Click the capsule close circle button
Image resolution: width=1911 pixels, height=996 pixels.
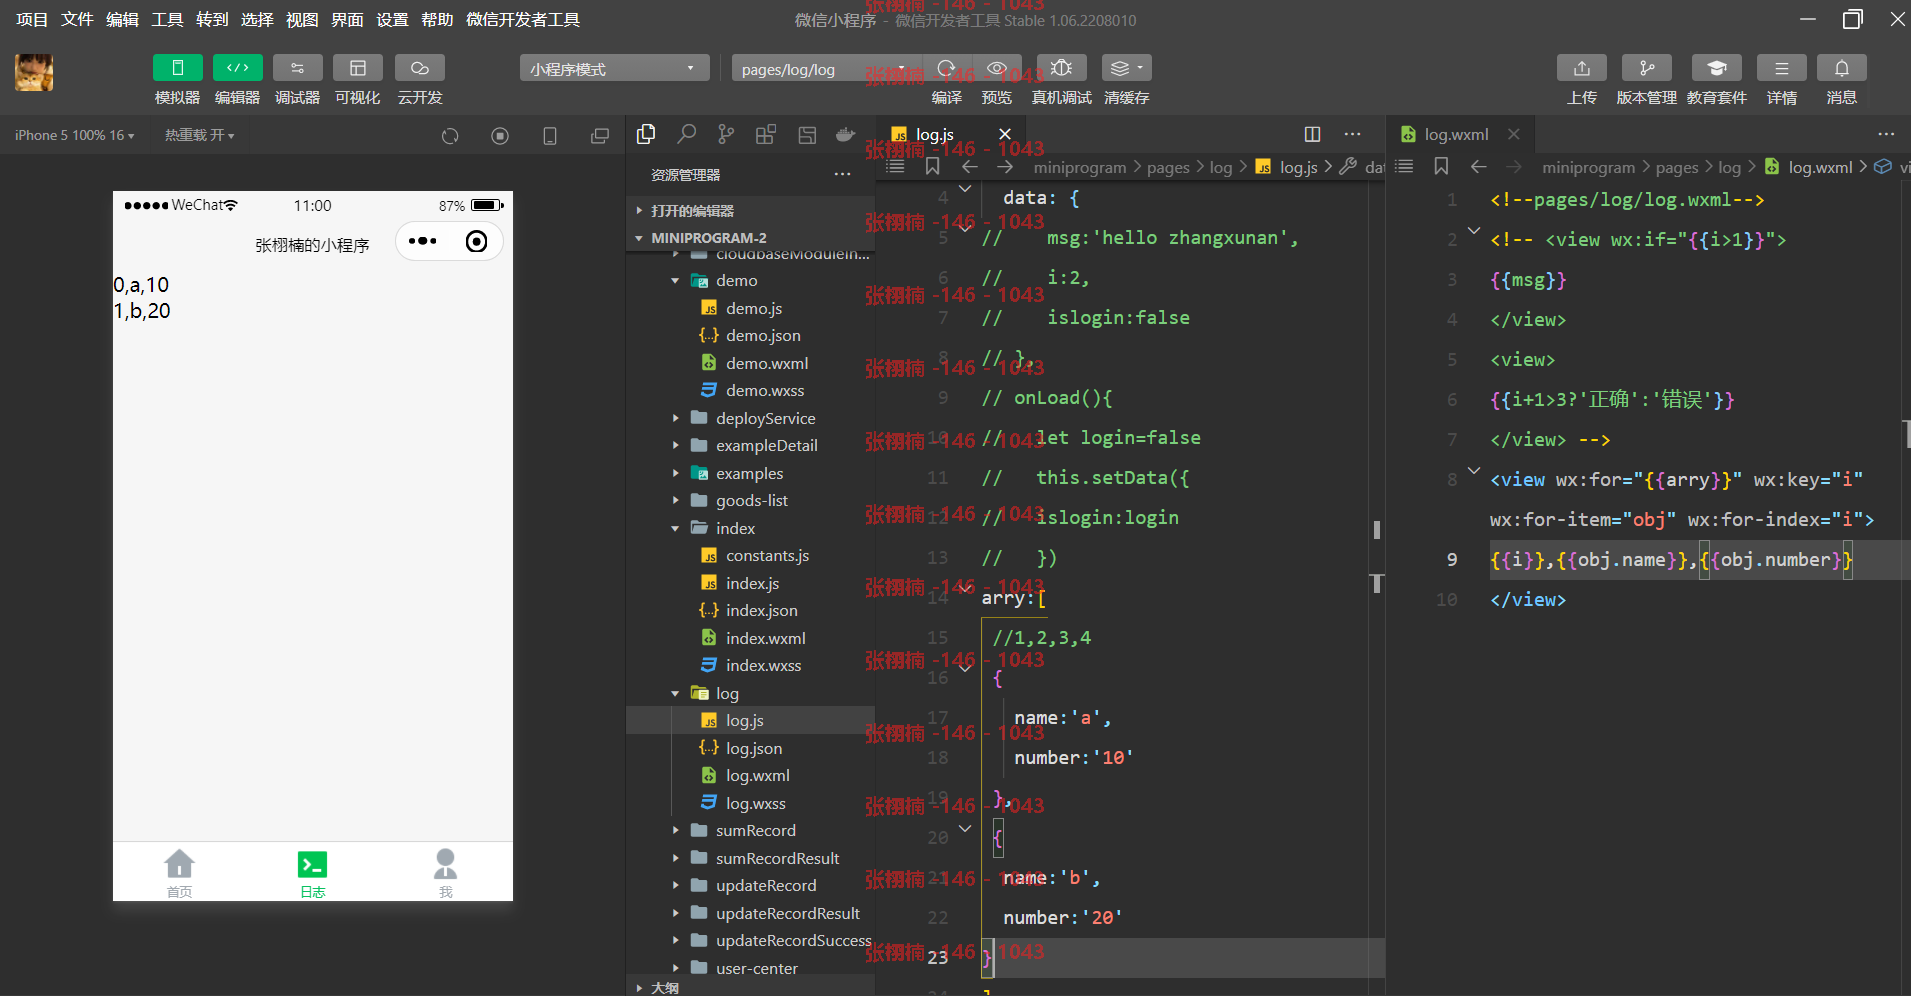click(x=477, y=241)
